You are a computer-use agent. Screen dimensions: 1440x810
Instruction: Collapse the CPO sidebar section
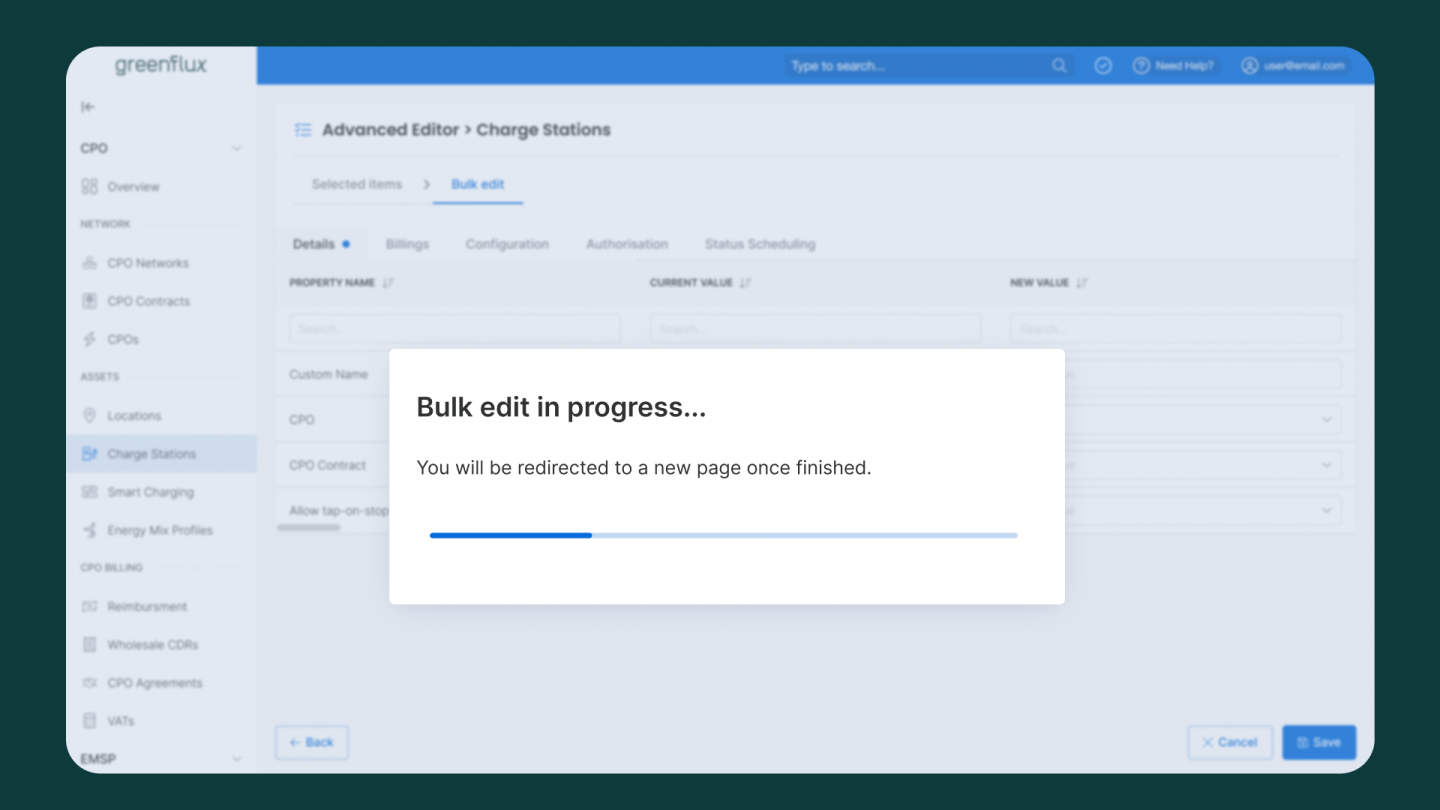(x=237, y=148)
